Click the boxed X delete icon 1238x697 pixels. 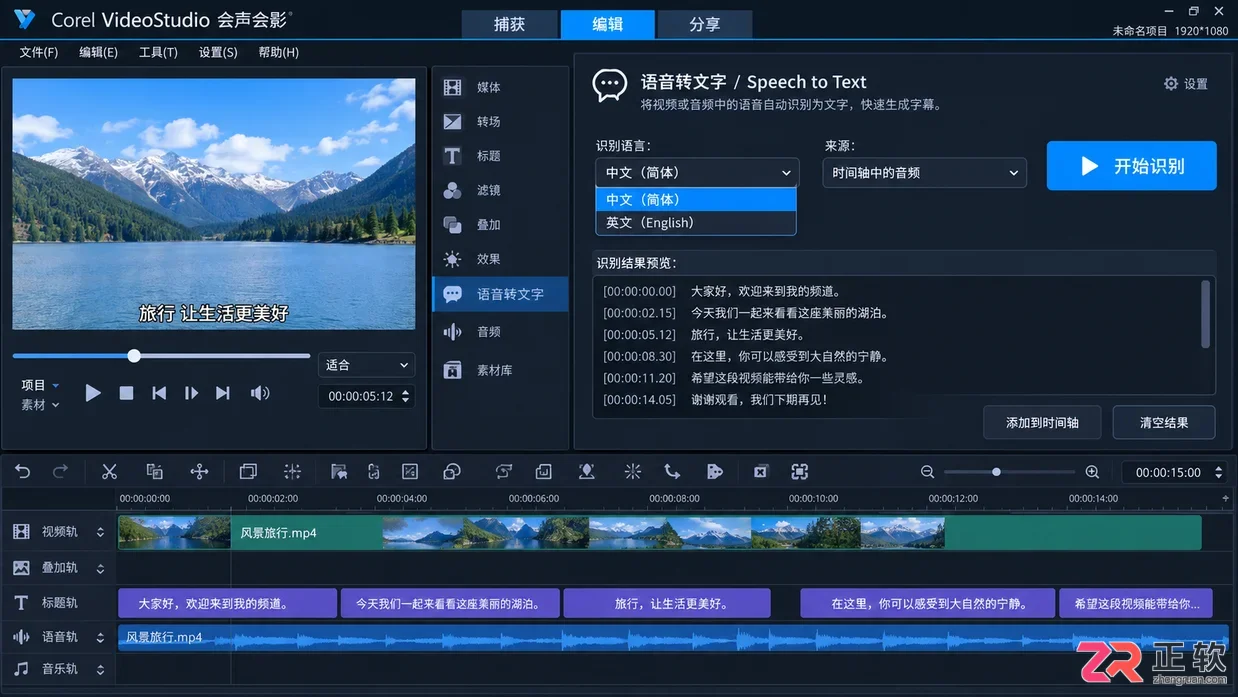click(x=760, y=472)
